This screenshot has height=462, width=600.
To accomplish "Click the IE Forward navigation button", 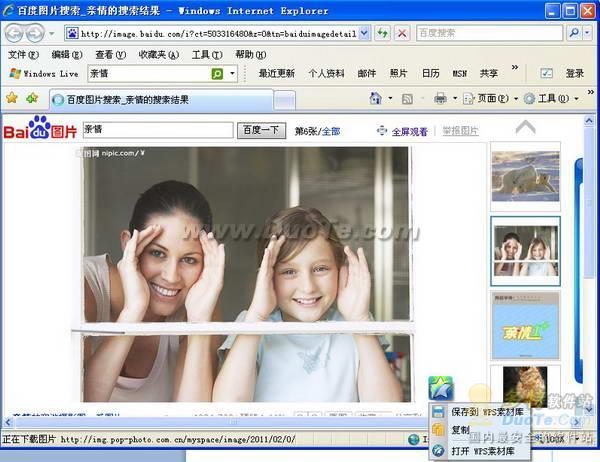I will pos(35,33).
